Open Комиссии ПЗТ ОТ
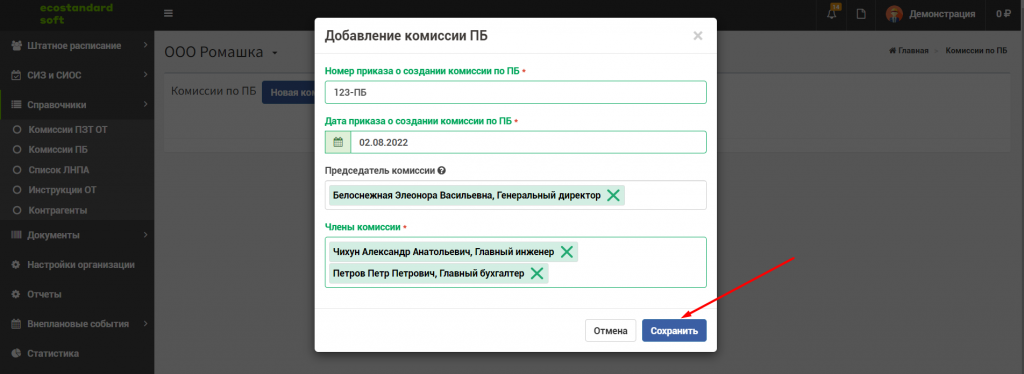The image size is (1024, 374). tap(68, 129)
